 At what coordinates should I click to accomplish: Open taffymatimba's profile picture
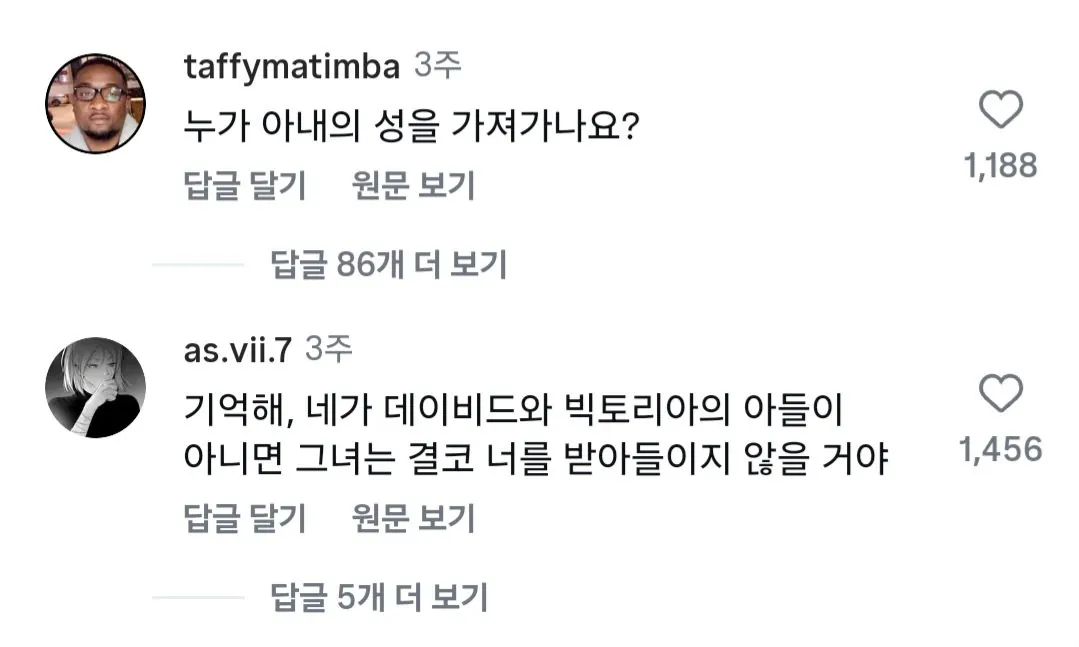pyautogui.click(x=97, y=104)
